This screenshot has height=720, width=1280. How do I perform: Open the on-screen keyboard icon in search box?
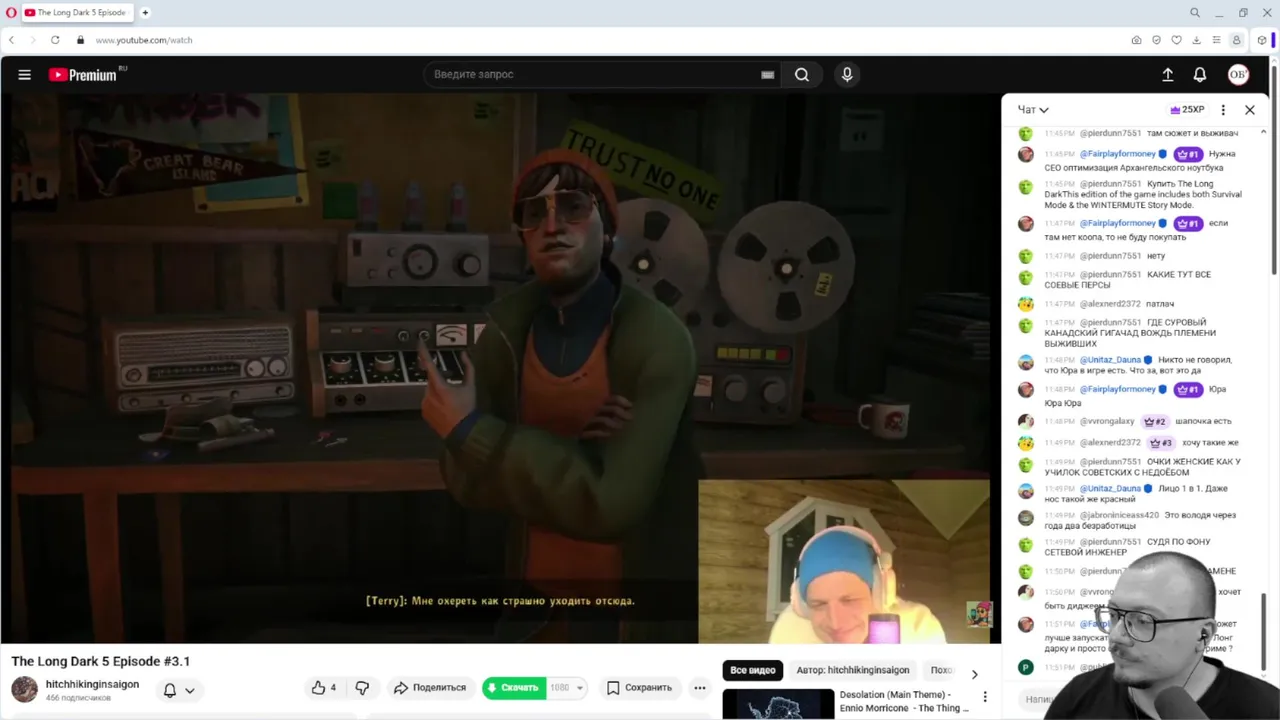pos(767,74)
